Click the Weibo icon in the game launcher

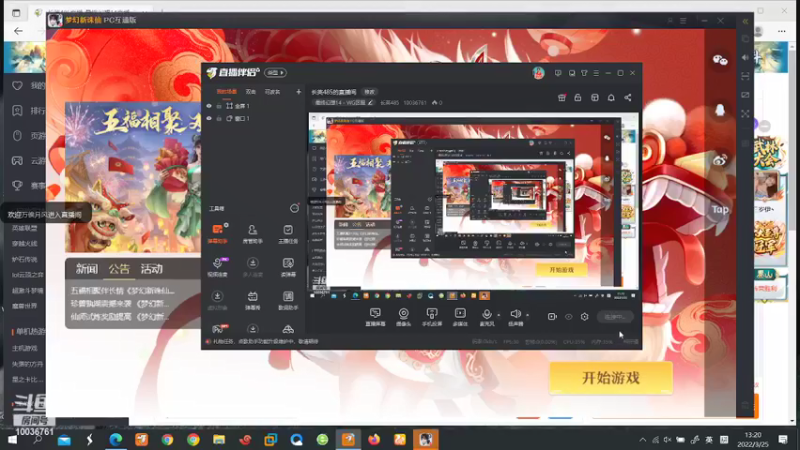(x=720, y=160)
